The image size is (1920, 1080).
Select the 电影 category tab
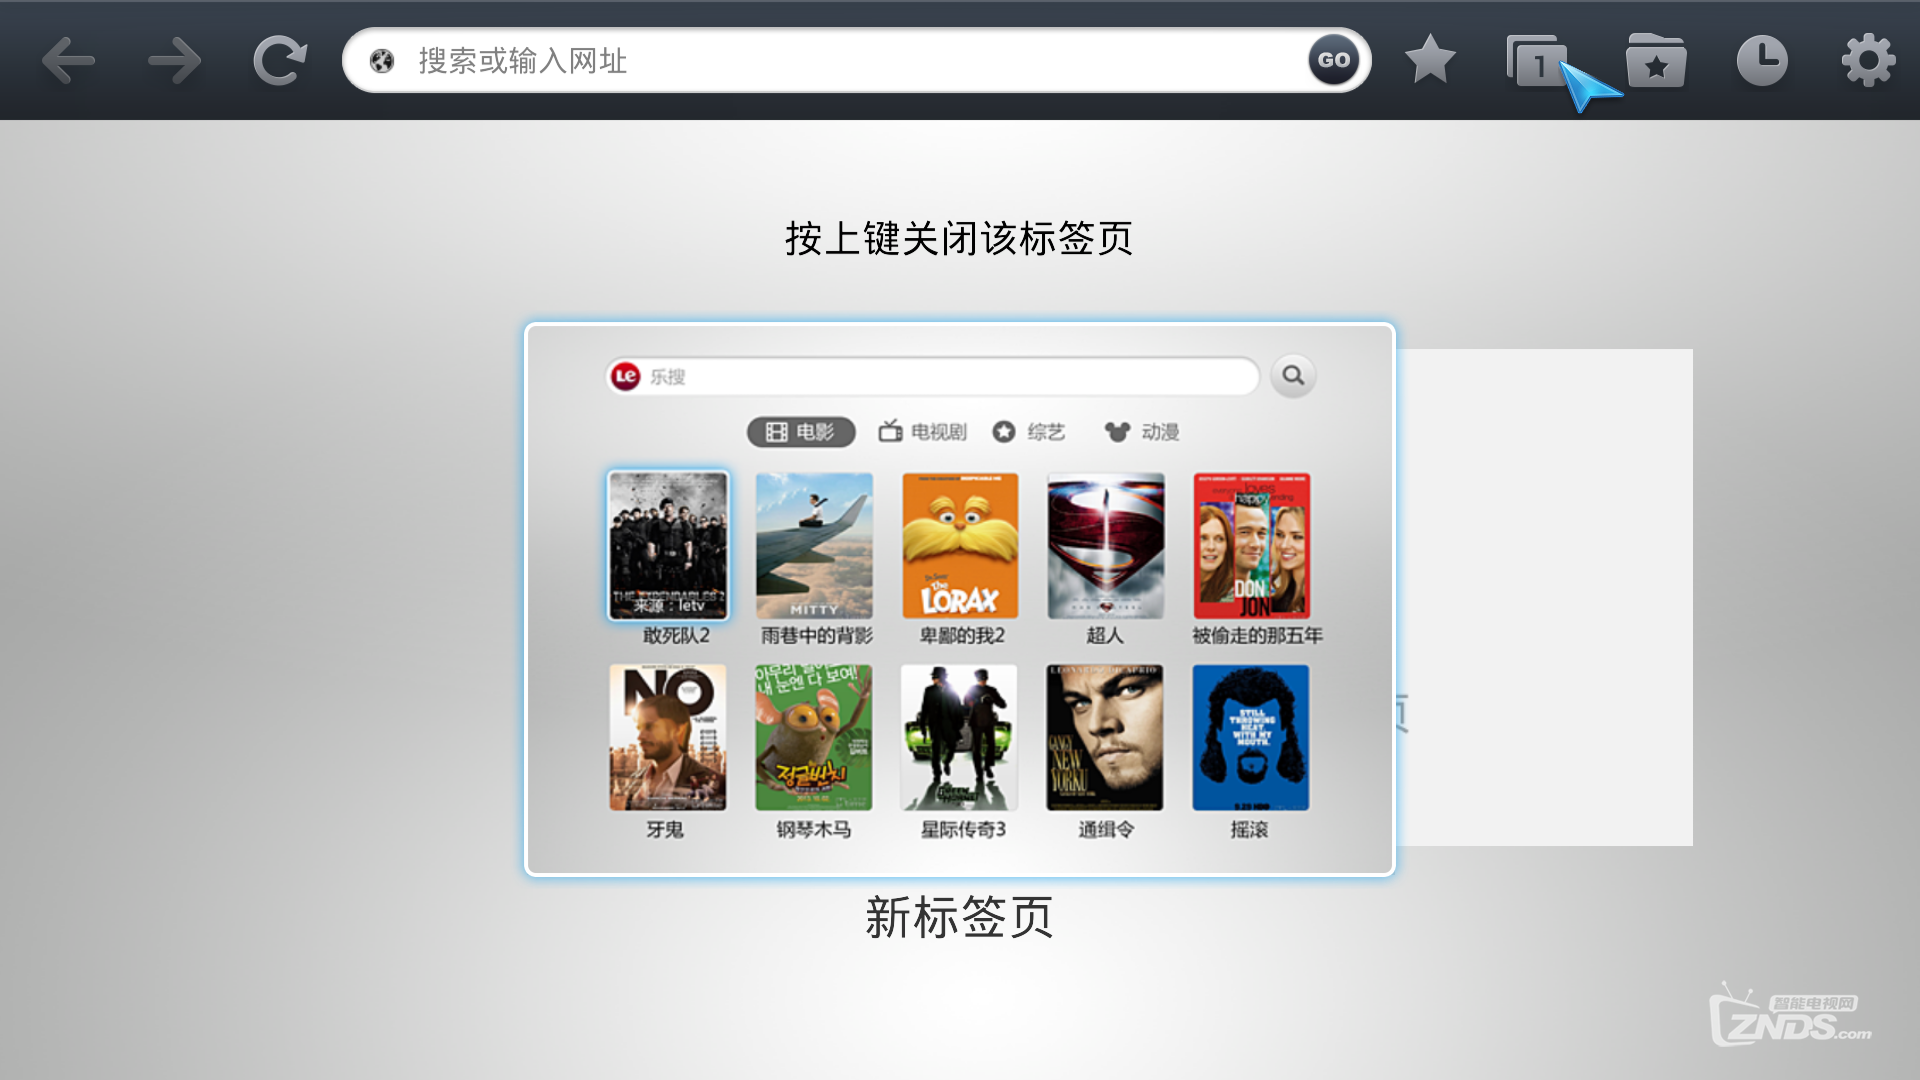click(801, 432)
